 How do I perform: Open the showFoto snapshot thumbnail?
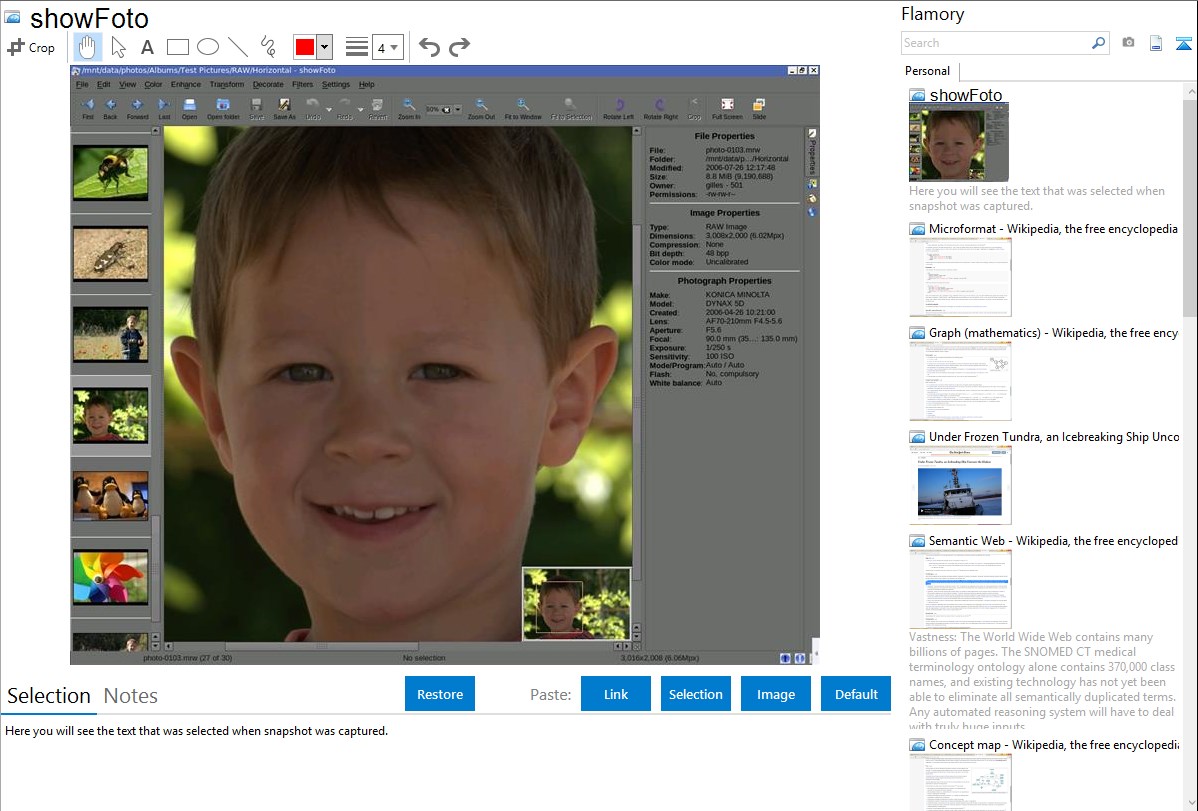959,143
